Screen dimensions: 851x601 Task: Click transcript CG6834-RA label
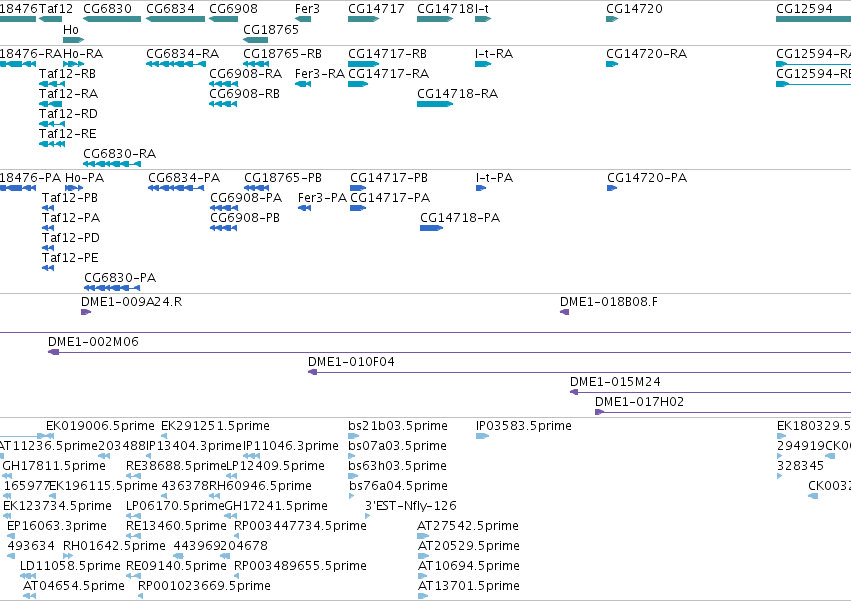coord(182,54)
